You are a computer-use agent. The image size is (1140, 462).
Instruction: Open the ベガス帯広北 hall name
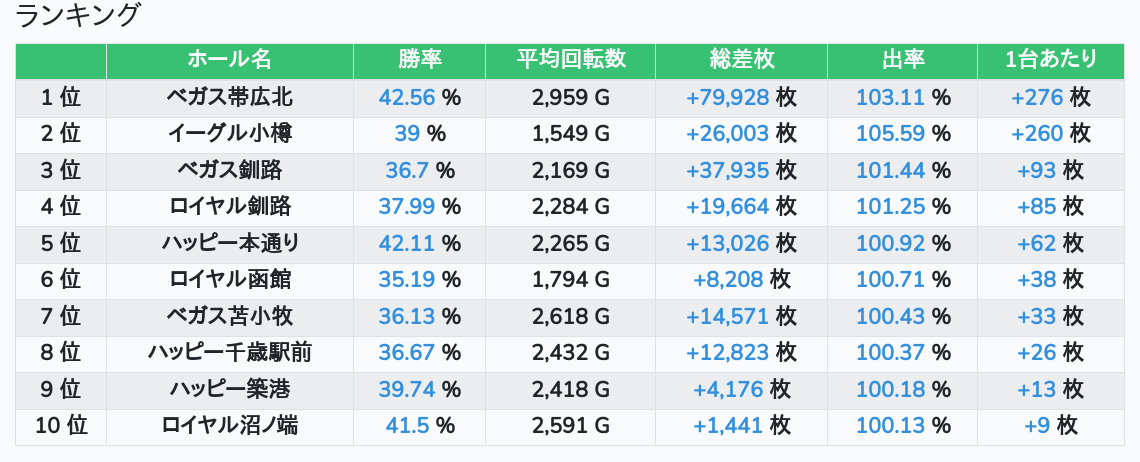(230, 98)
